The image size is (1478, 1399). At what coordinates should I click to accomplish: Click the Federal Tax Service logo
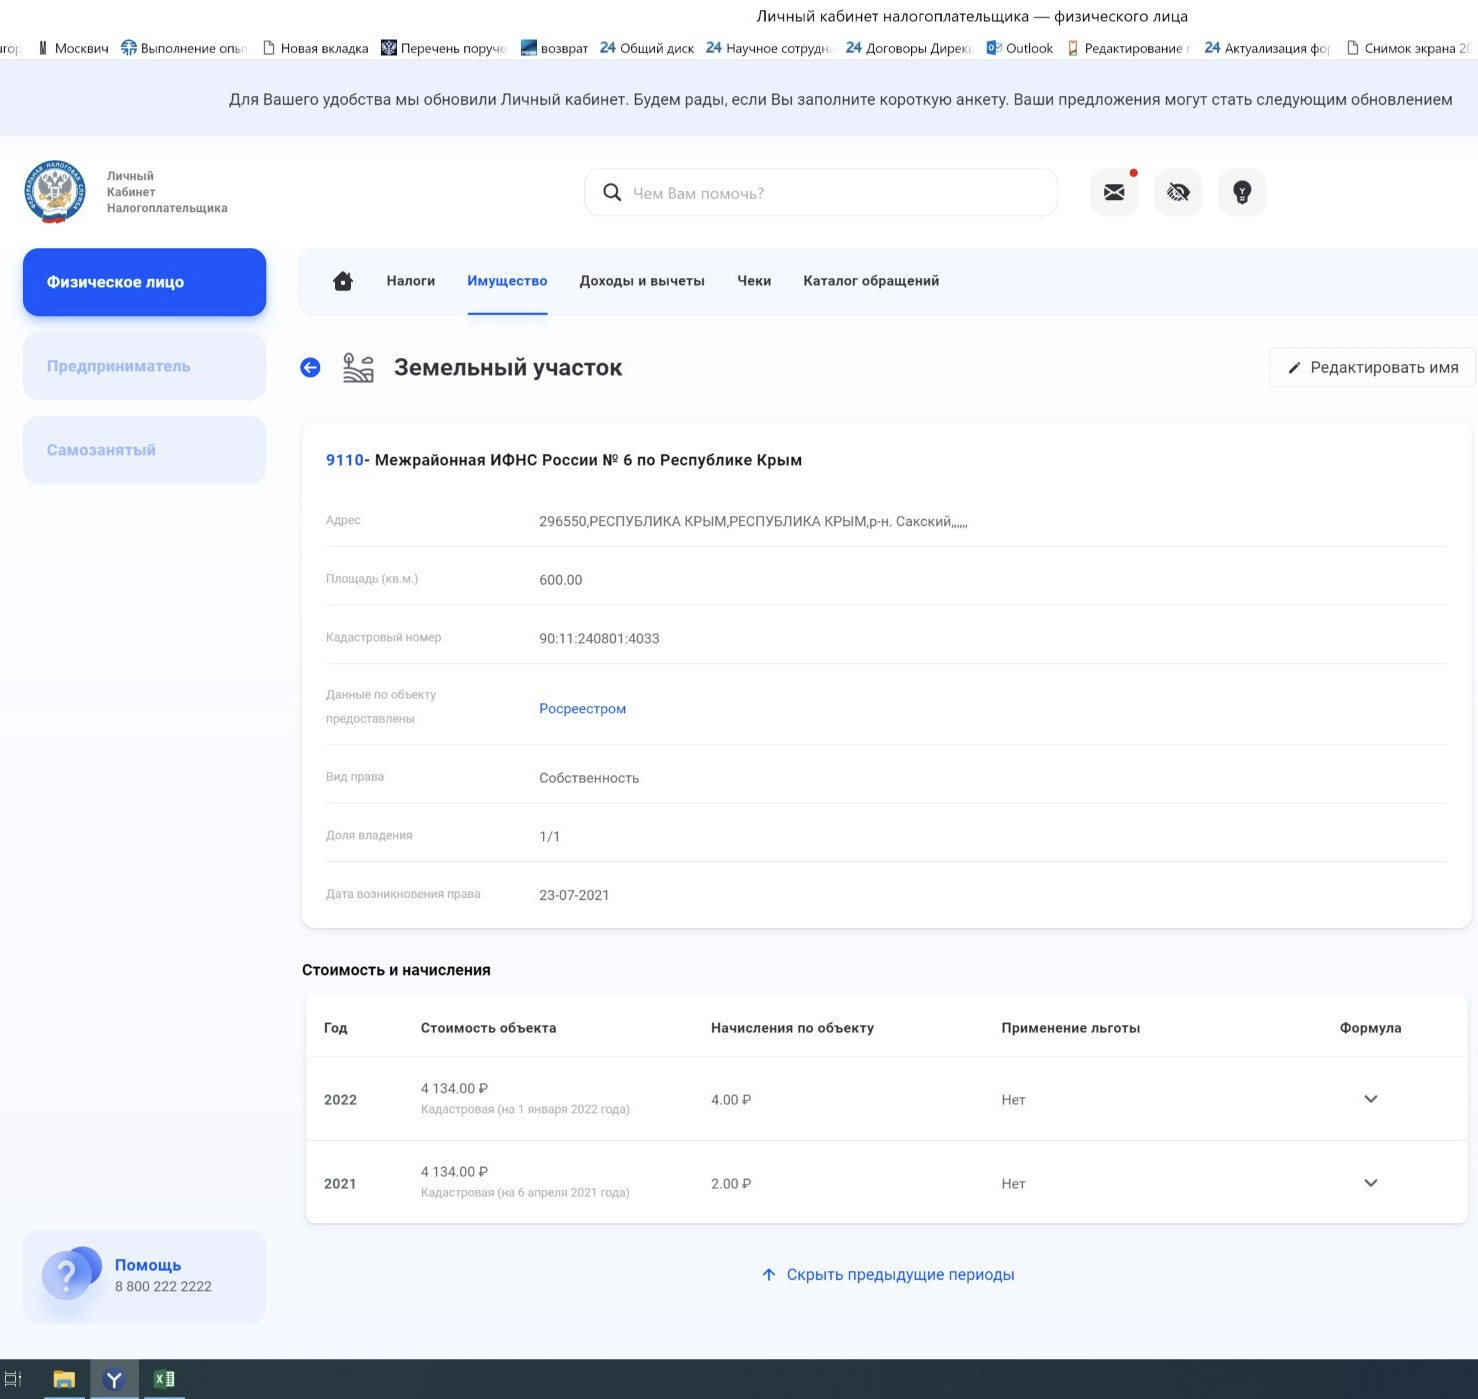pyautogui.click(x=55, y=191)
